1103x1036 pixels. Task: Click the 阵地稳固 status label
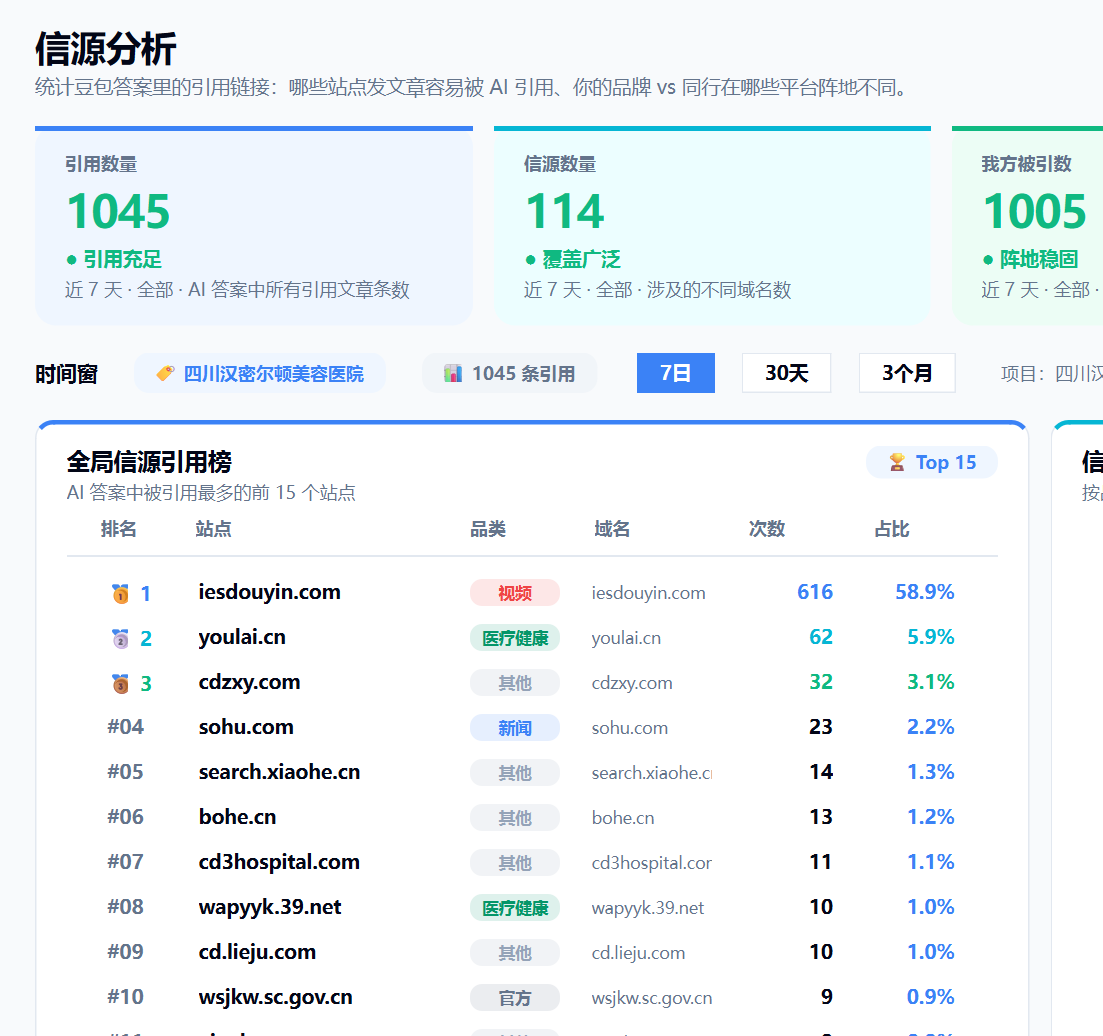click(1039, 260)
